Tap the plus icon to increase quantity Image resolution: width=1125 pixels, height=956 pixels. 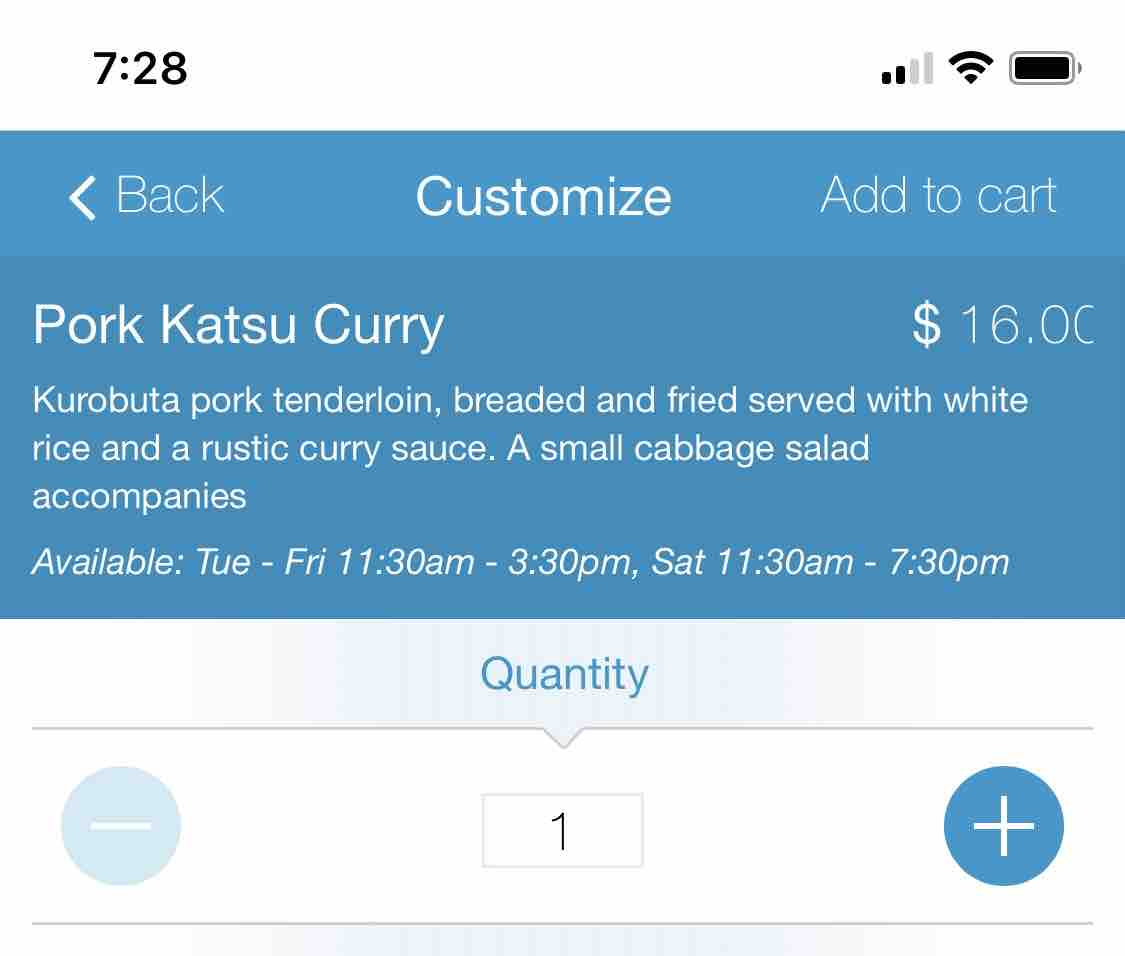click(1003, 826)
